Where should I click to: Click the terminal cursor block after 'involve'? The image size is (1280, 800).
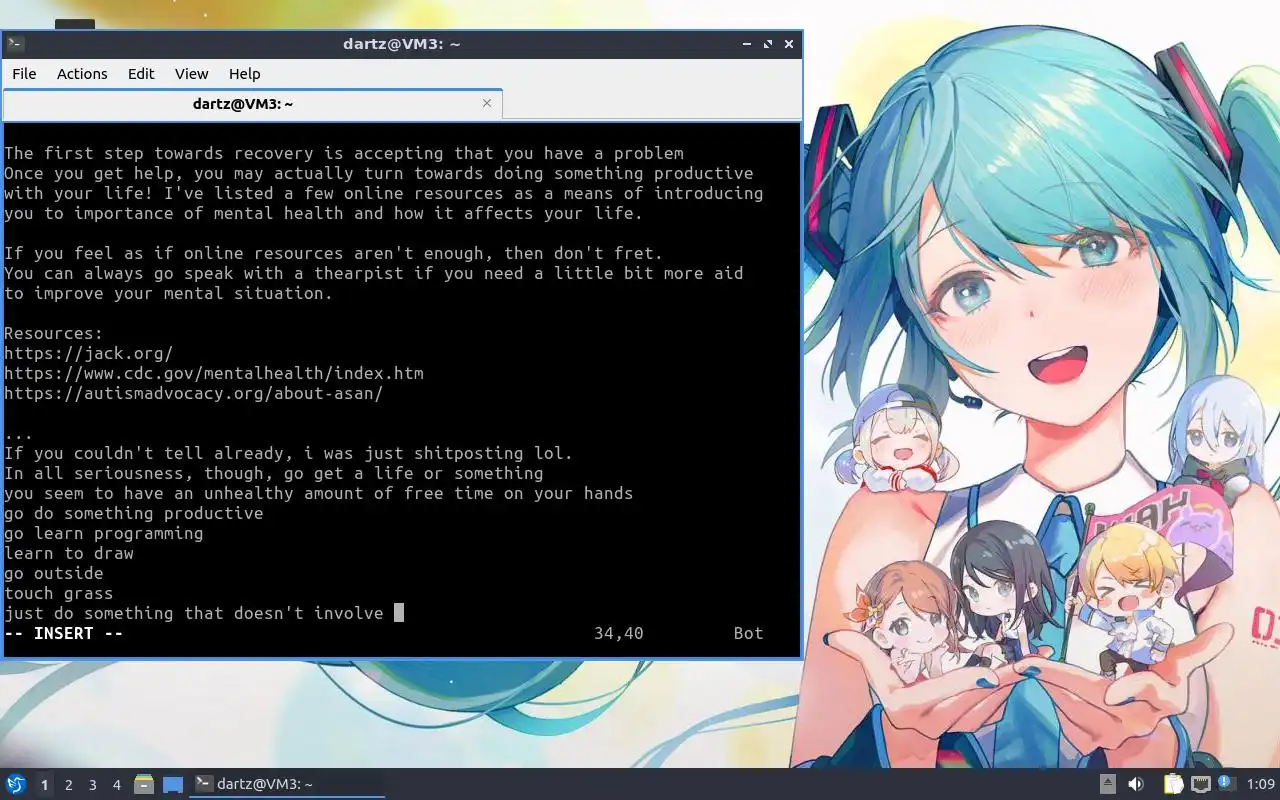coord(399,613)
